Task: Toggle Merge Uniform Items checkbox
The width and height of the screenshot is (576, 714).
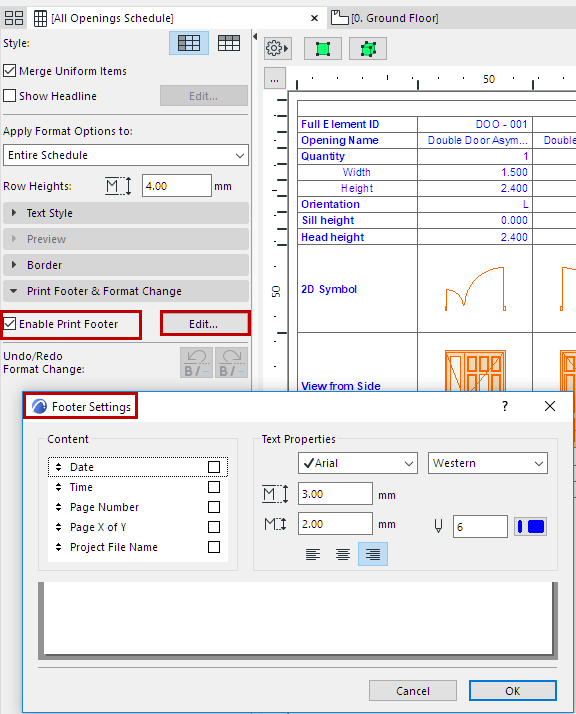Action: point(10,71)
